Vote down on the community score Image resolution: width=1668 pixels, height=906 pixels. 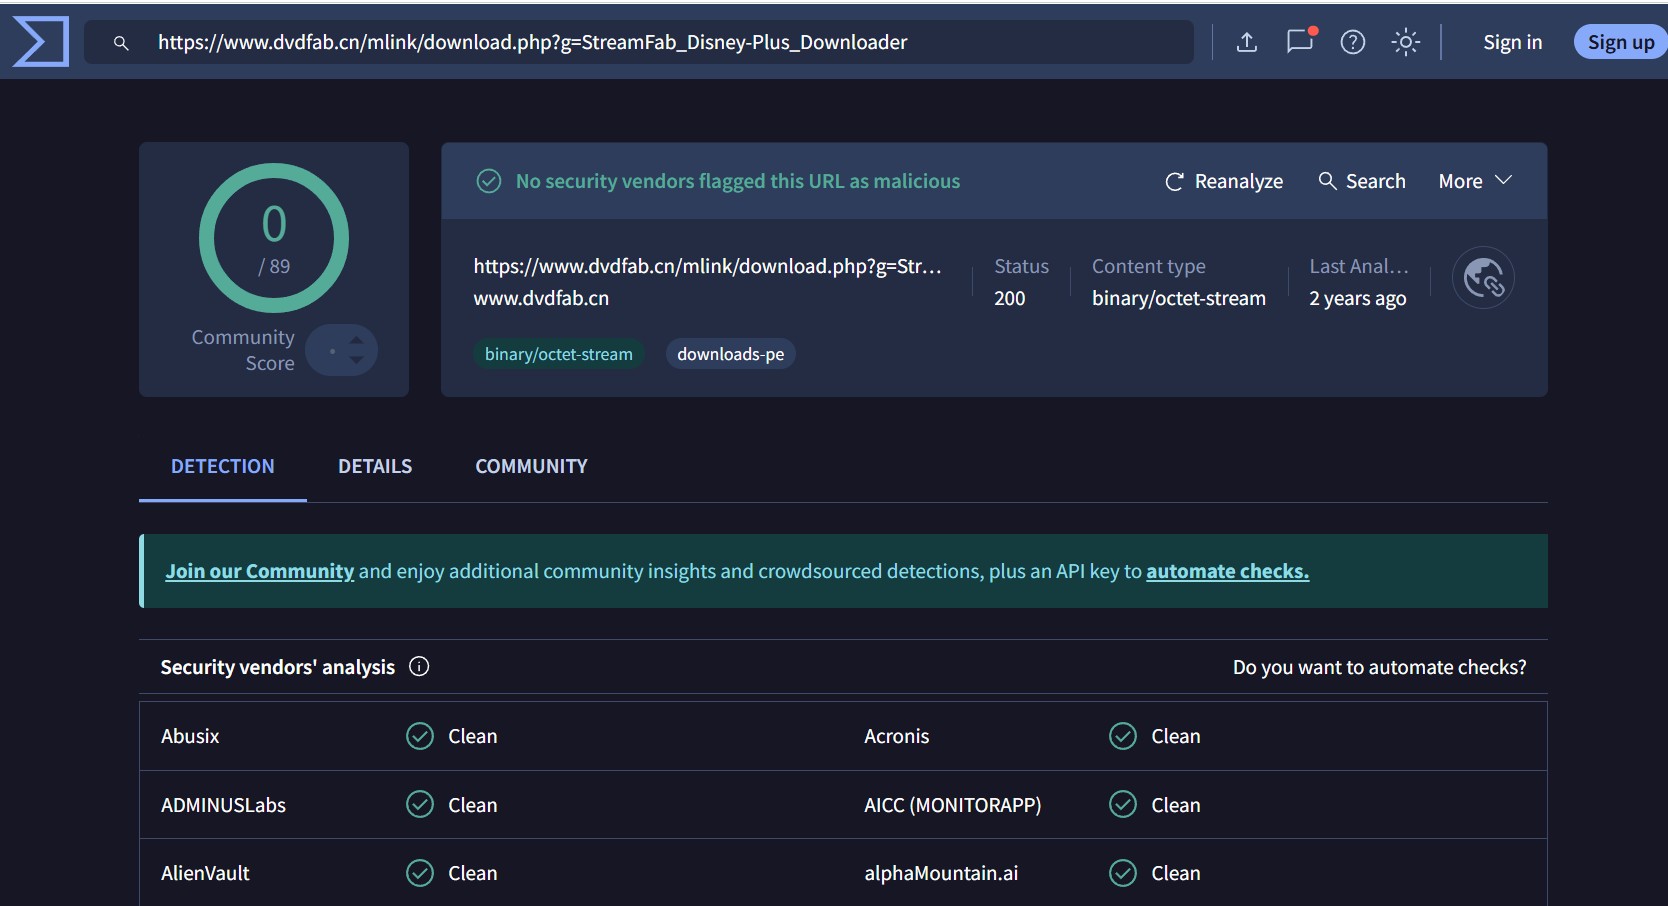click(x=357, y=360)
